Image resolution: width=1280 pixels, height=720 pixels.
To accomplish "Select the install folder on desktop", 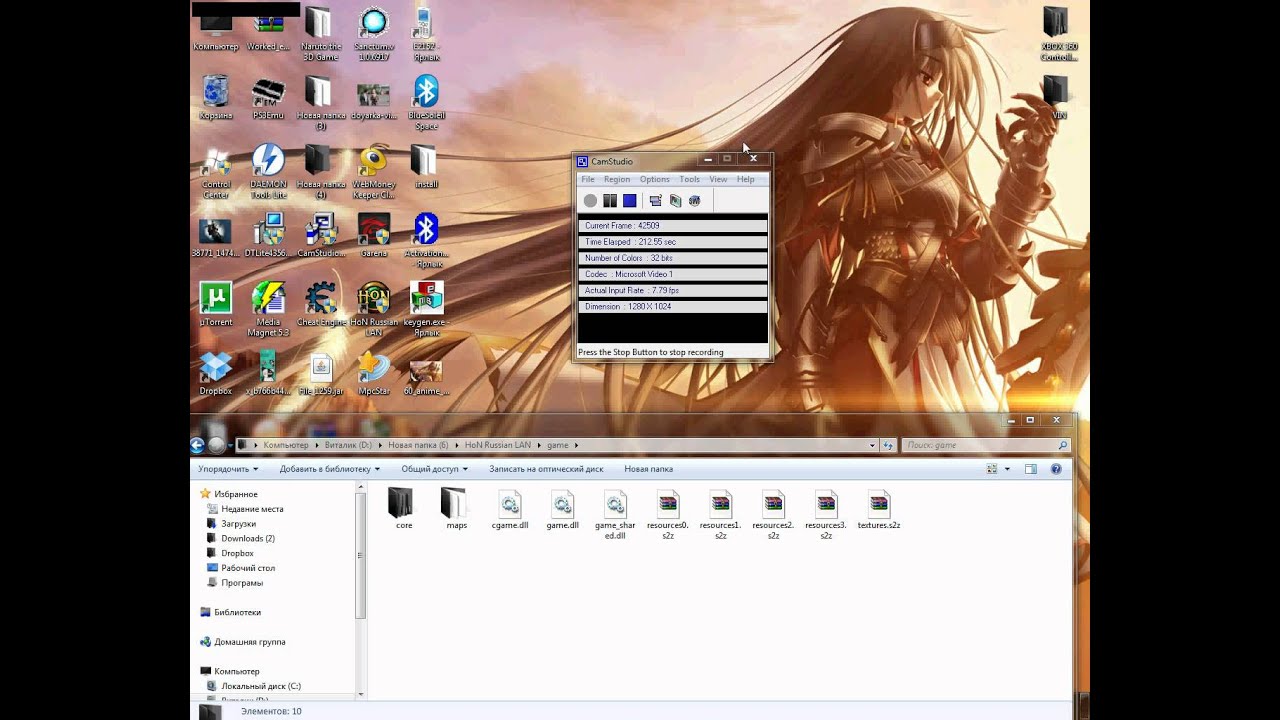I will coord(426,167).
